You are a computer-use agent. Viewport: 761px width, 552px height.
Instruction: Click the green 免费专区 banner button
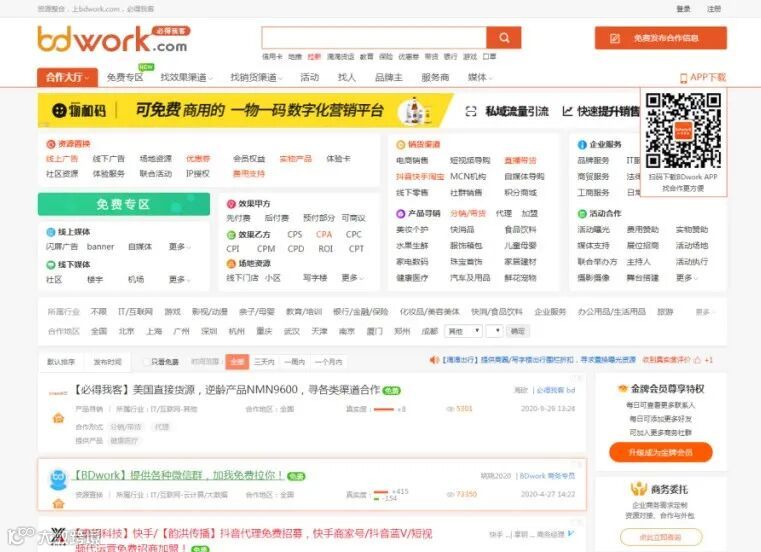124,204
